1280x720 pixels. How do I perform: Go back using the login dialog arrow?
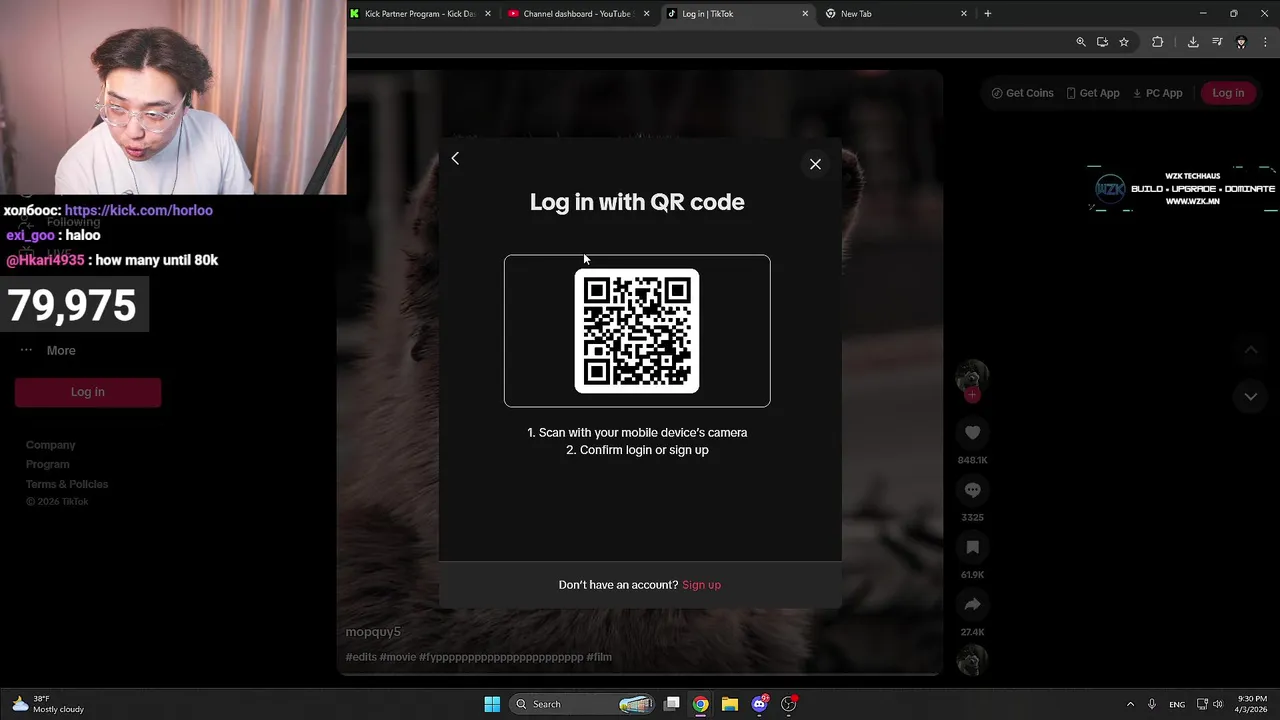(455, 158)
